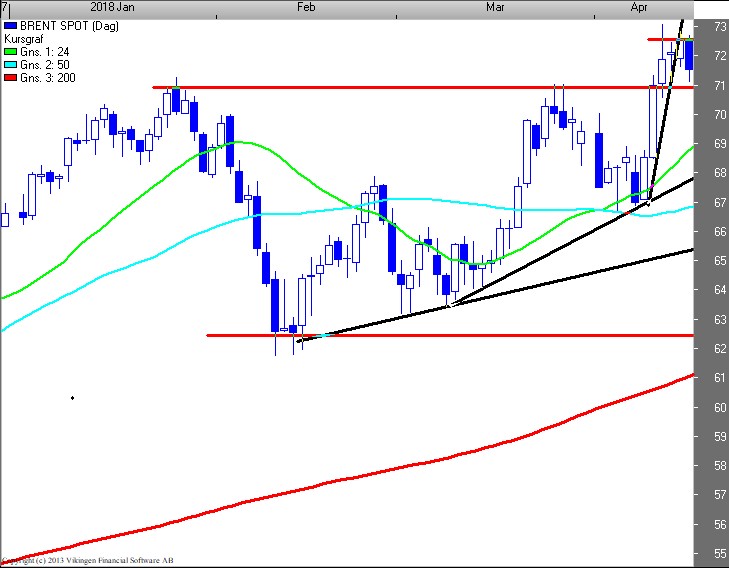
Task: Click the BRENT SPOT (Dag) title text
Action: click(x=62, y=26)
